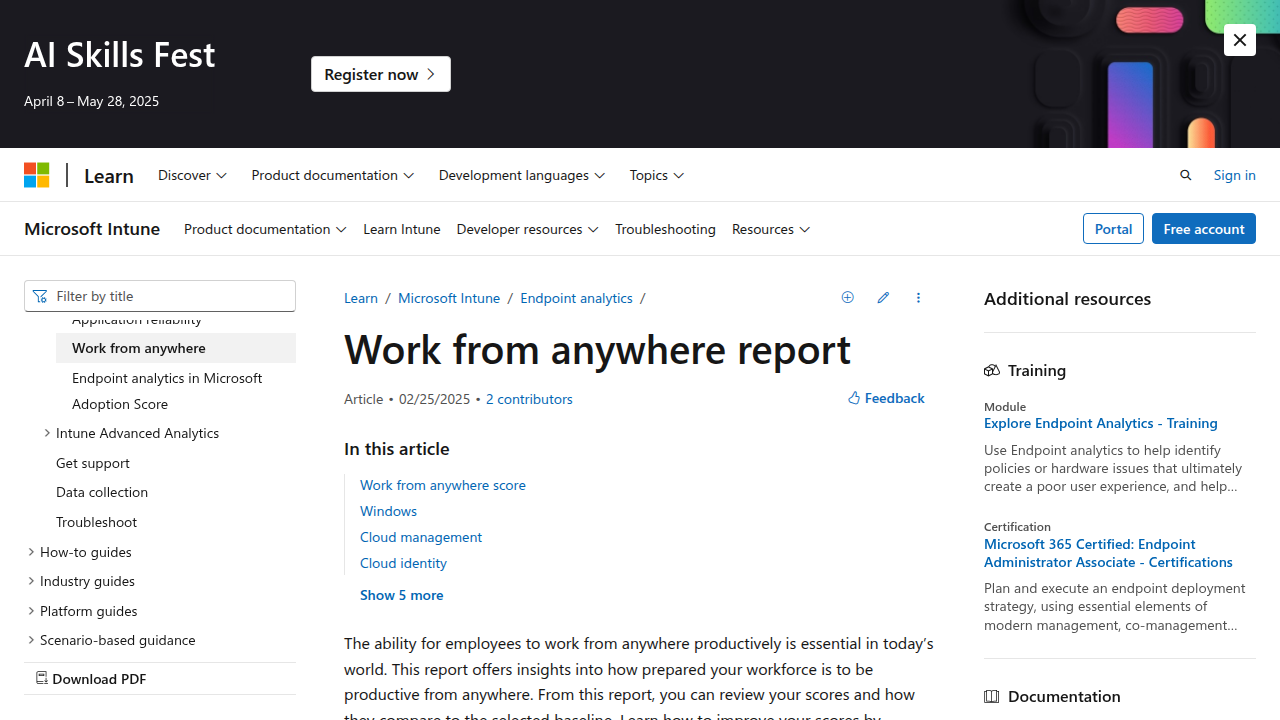Jump to Cloud management section
This screenshot has width=1280, height=720.
pyautogui.click(x=421, y=537)
